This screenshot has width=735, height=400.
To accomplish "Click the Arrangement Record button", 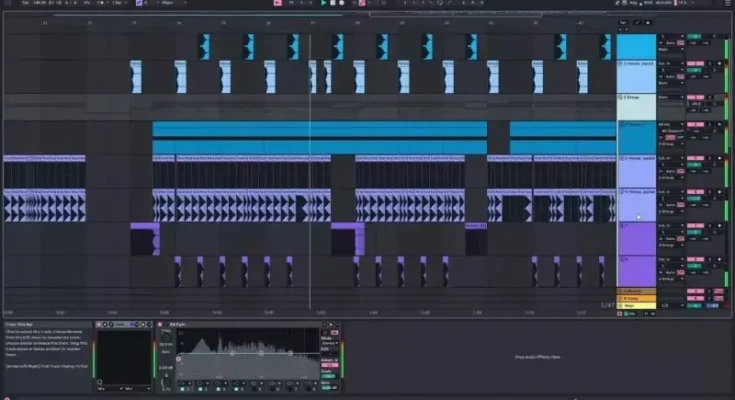I will click(341, 3).
